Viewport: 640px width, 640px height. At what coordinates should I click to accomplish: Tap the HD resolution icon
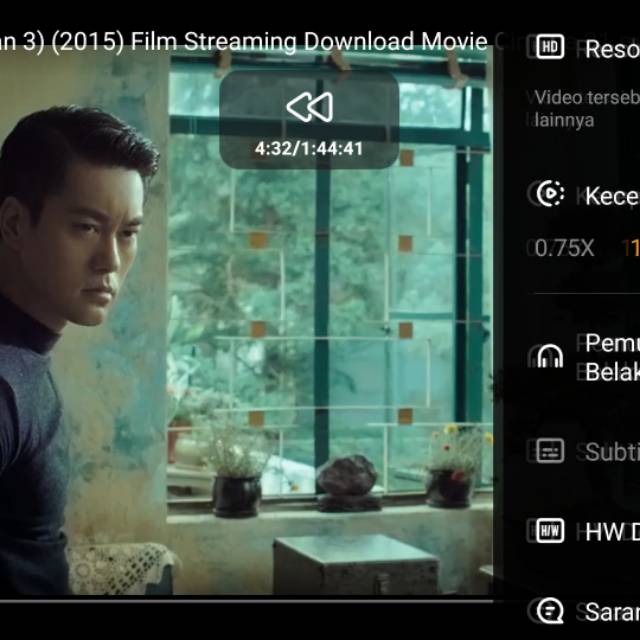click(550, 47)
